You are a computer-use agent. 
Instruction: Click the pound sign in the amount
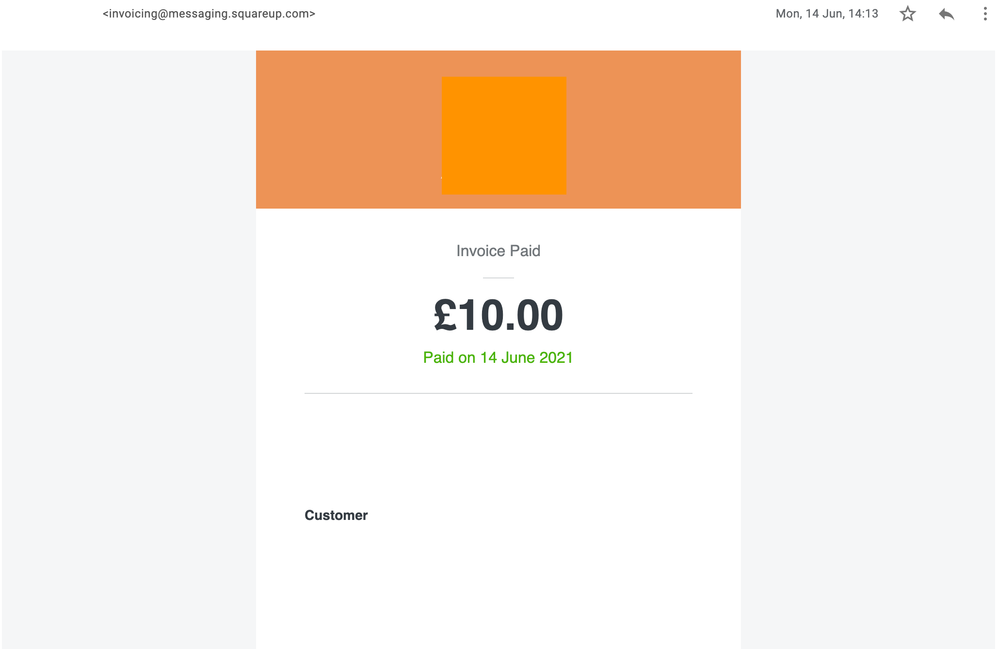pos(446,315)
